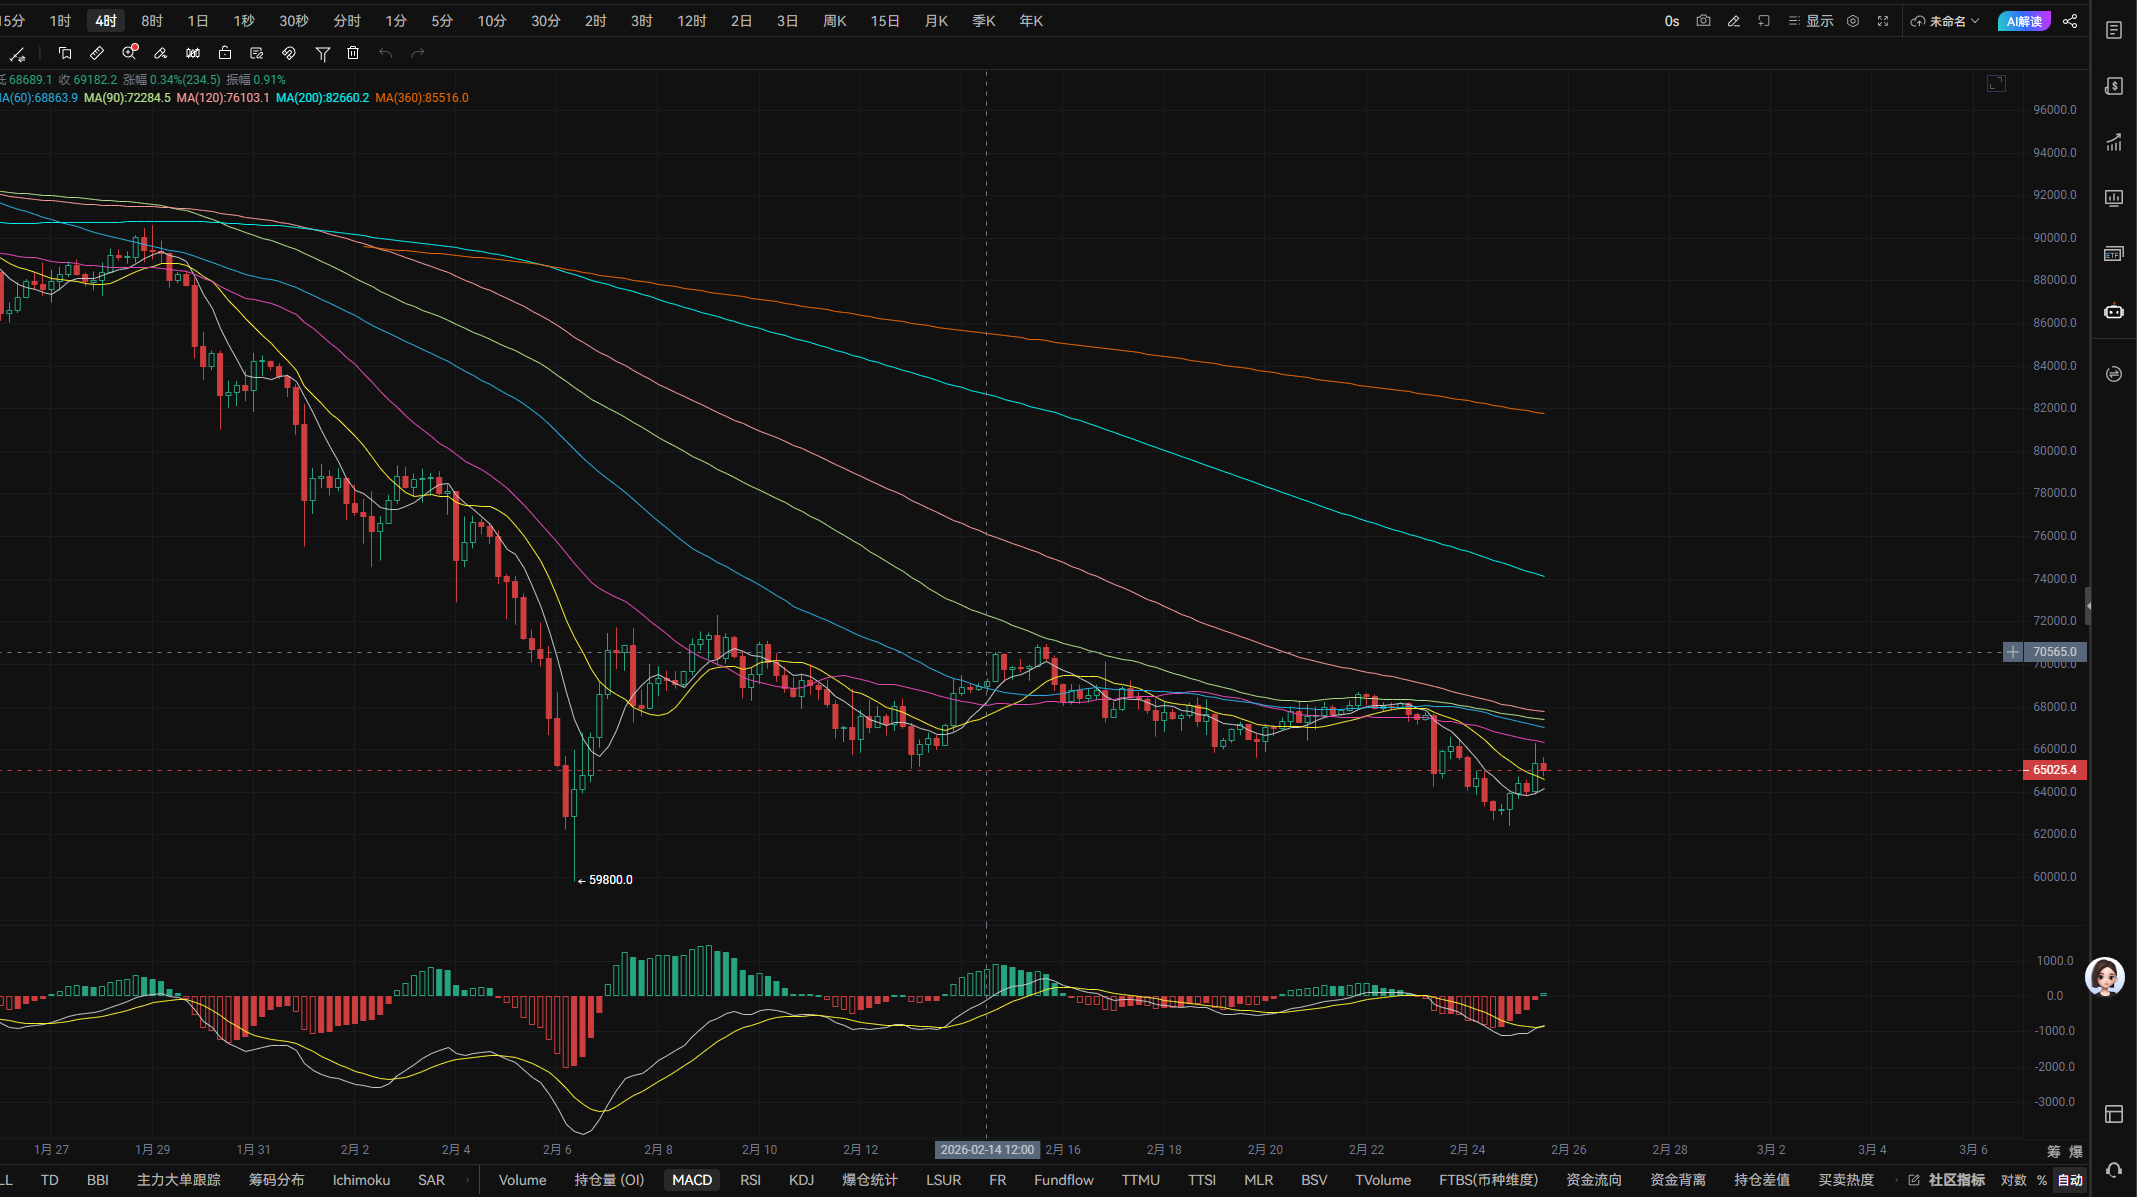Select the ruler measure tool
2137x1197 pixels.
(x=97, y=53)
